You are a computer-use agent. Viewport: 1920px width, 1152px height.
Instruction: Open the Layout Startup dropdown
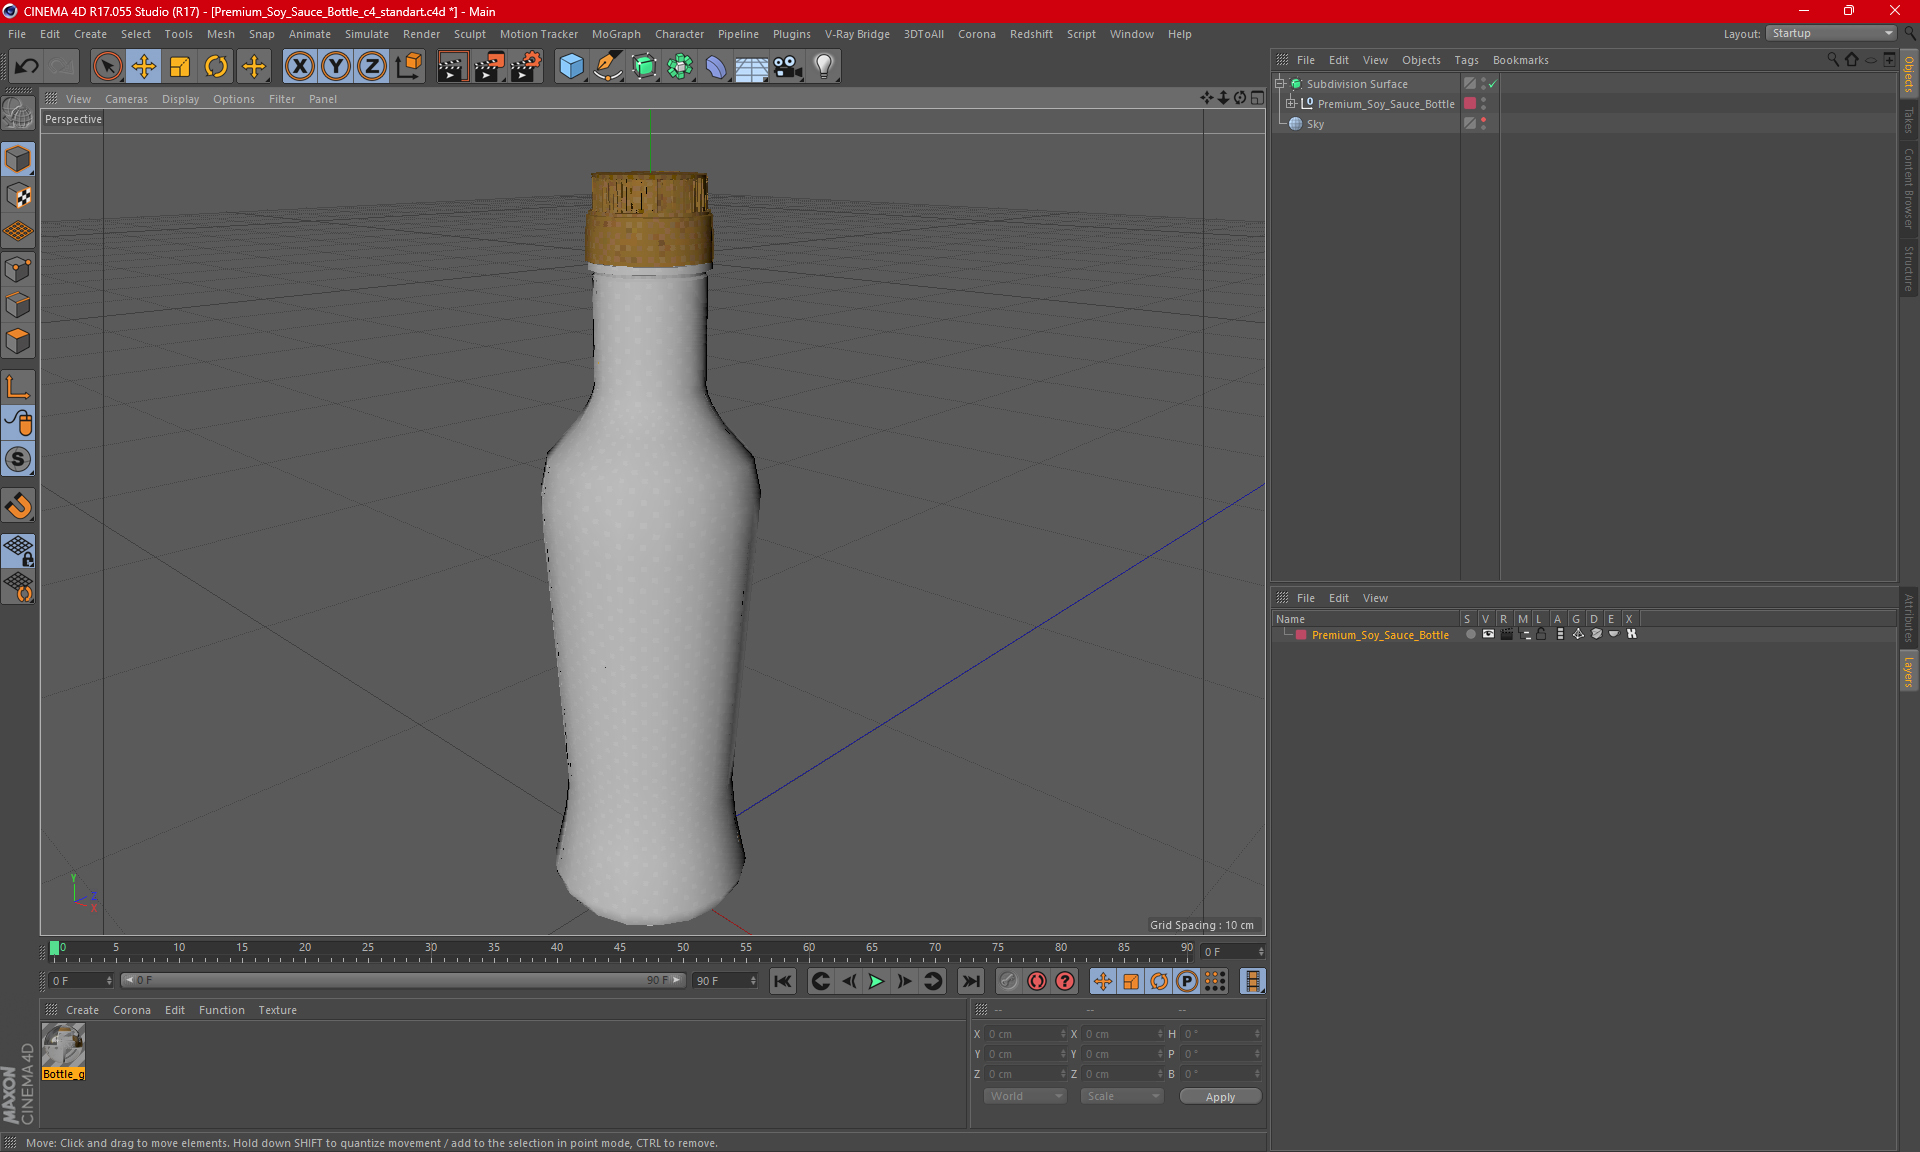pyautogui.click(x=1831, y=33)
